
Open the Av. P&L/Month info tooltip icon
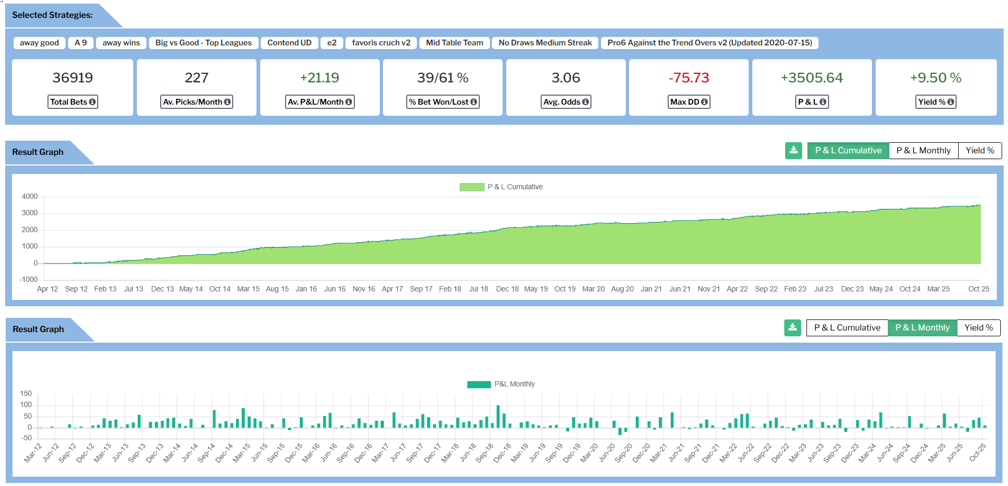(x=348, y=102)
